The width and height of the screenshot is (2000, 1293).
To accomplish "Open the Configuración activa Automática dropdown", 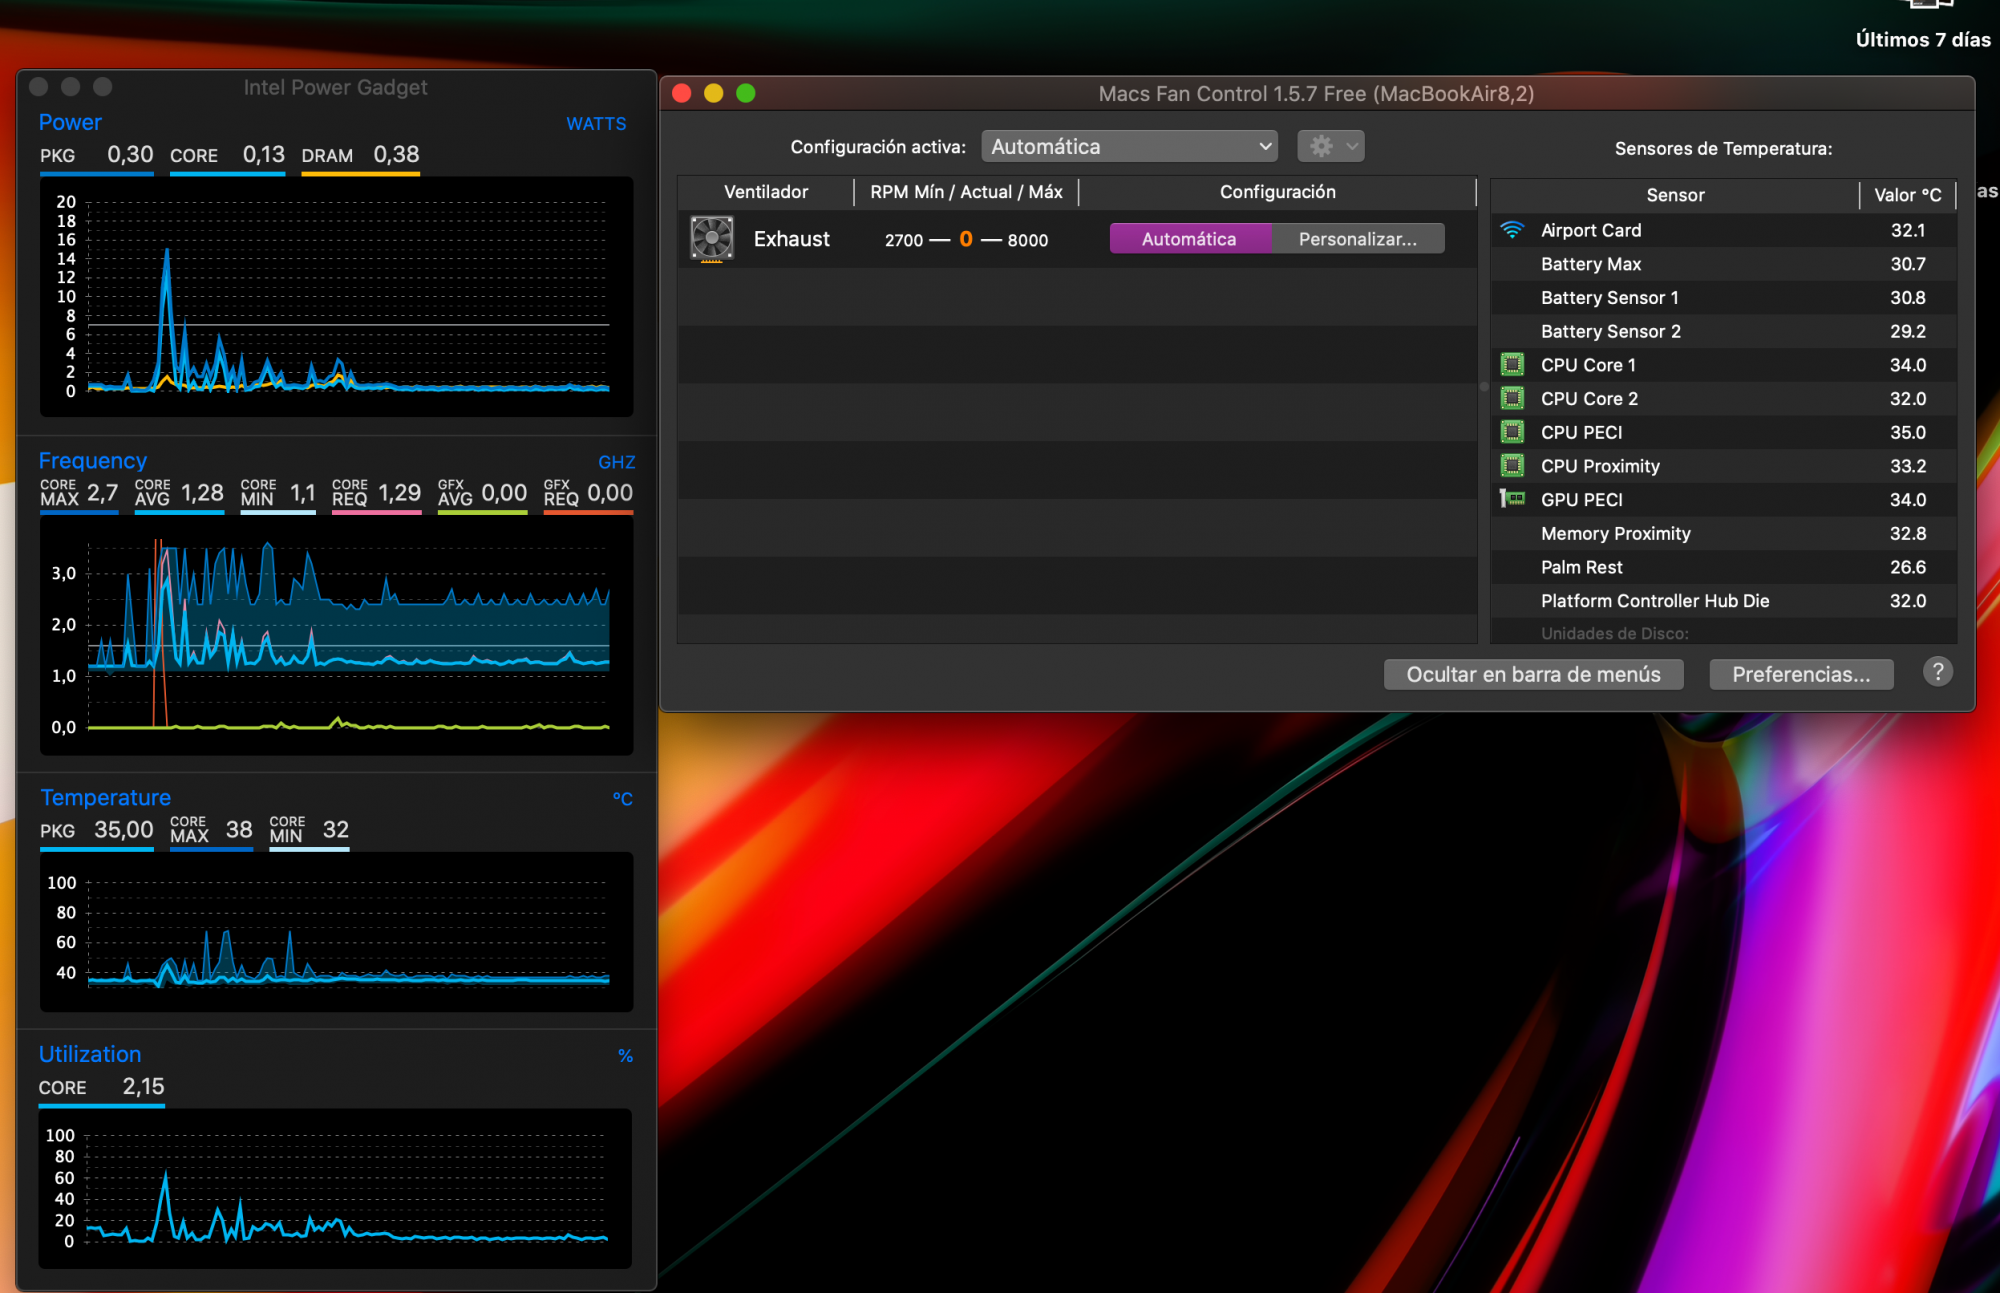I will (1129, 146).
